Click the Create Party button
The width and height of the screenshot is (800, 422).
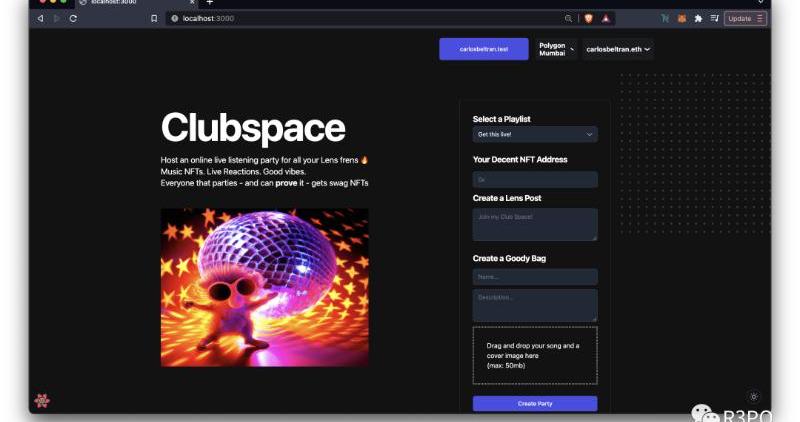click(535, 404)
